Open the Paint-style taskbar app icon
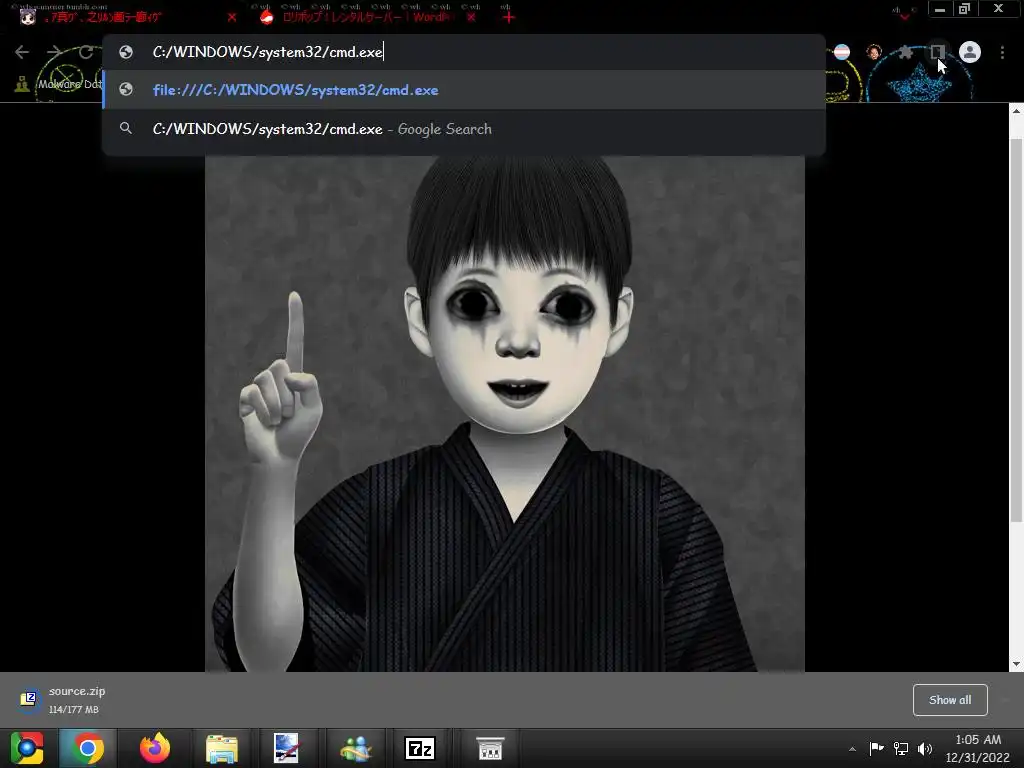Viewport: 1024px width, 768px height. (x=287, y=748)
